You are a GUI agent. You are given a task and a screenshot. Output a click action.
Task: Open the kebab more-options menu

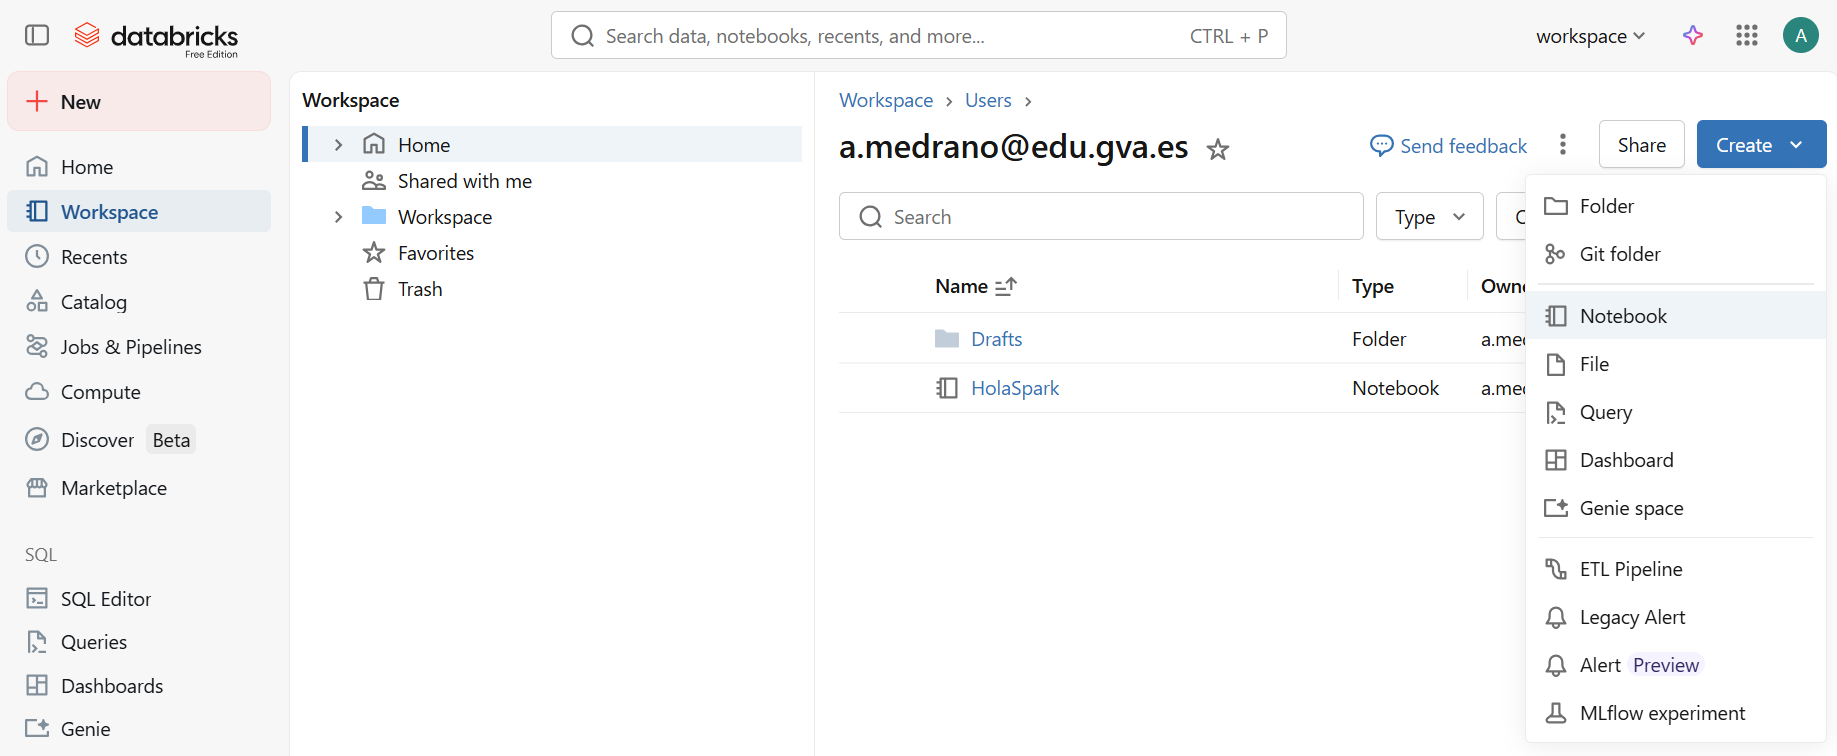tap(1563, 145)
